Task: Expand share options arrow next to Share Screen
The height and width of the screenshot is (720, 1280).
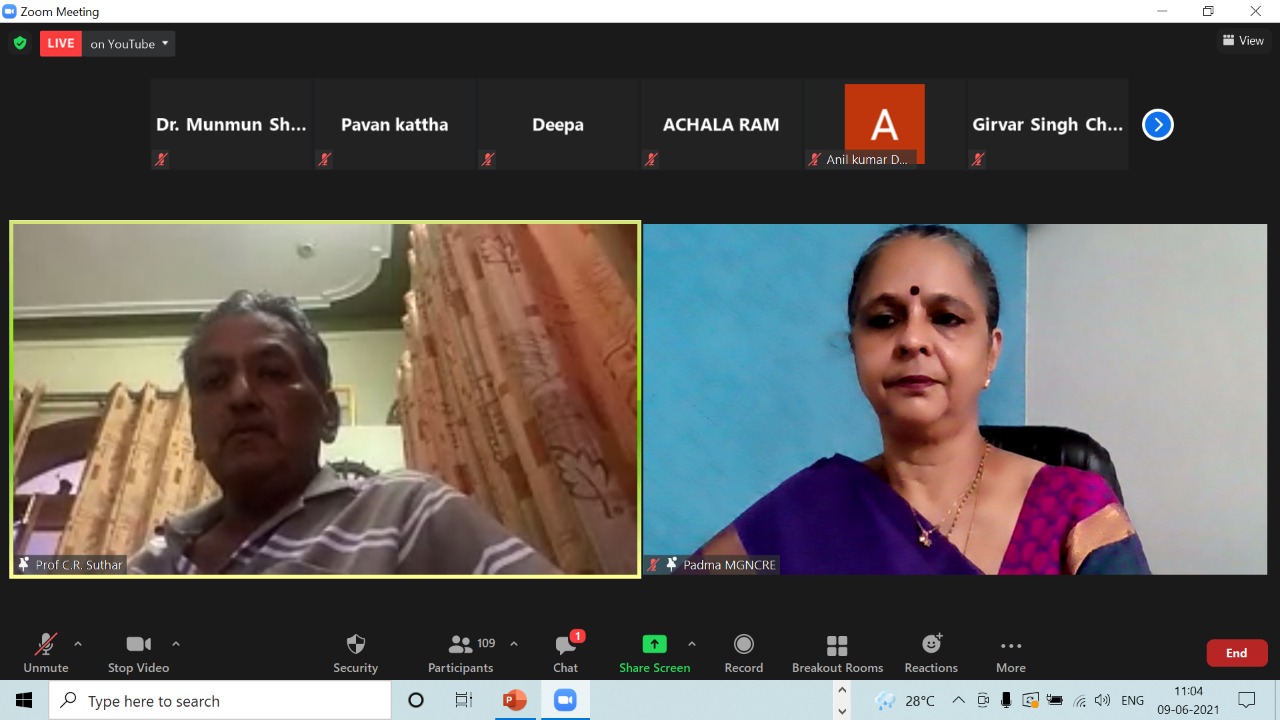Action: [692, 644]
